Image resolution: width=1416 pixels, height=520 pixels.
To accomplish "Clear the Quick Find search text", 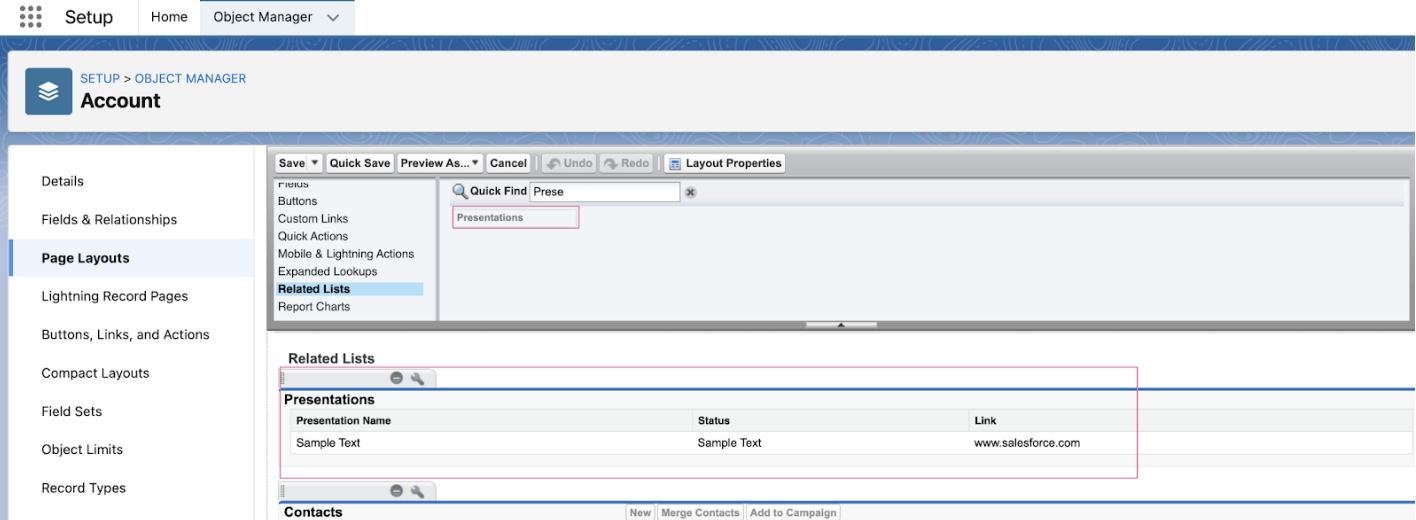I will point(690,192).
